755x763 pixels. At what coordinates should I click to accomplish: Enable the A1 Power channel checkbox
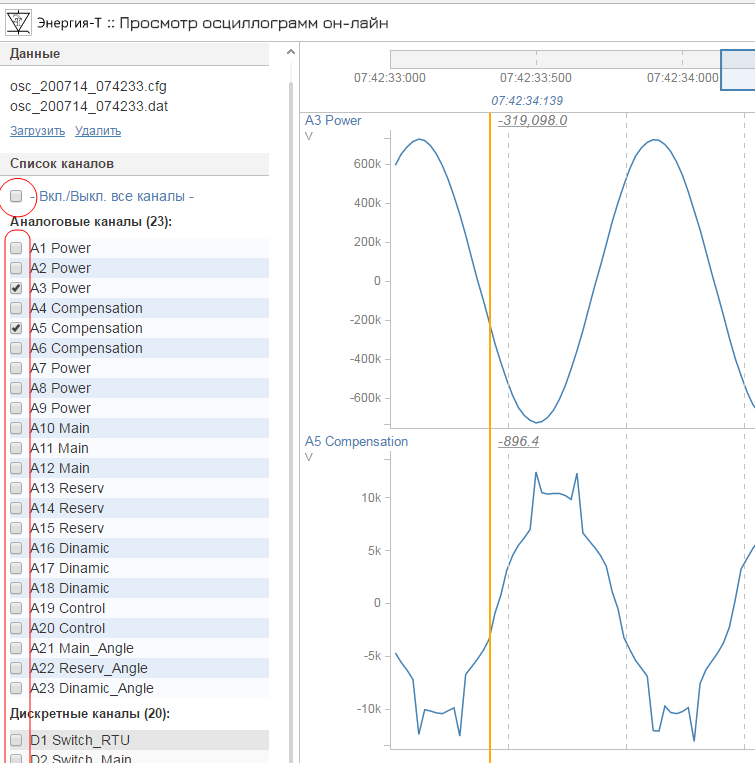click(16, 248)
